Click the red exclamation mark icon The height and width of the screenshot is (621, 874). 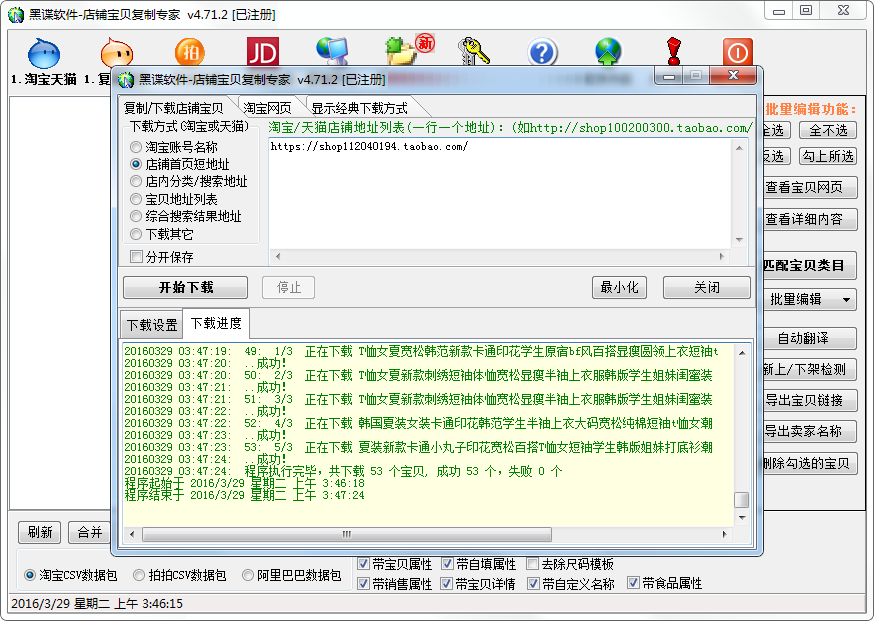673,52
